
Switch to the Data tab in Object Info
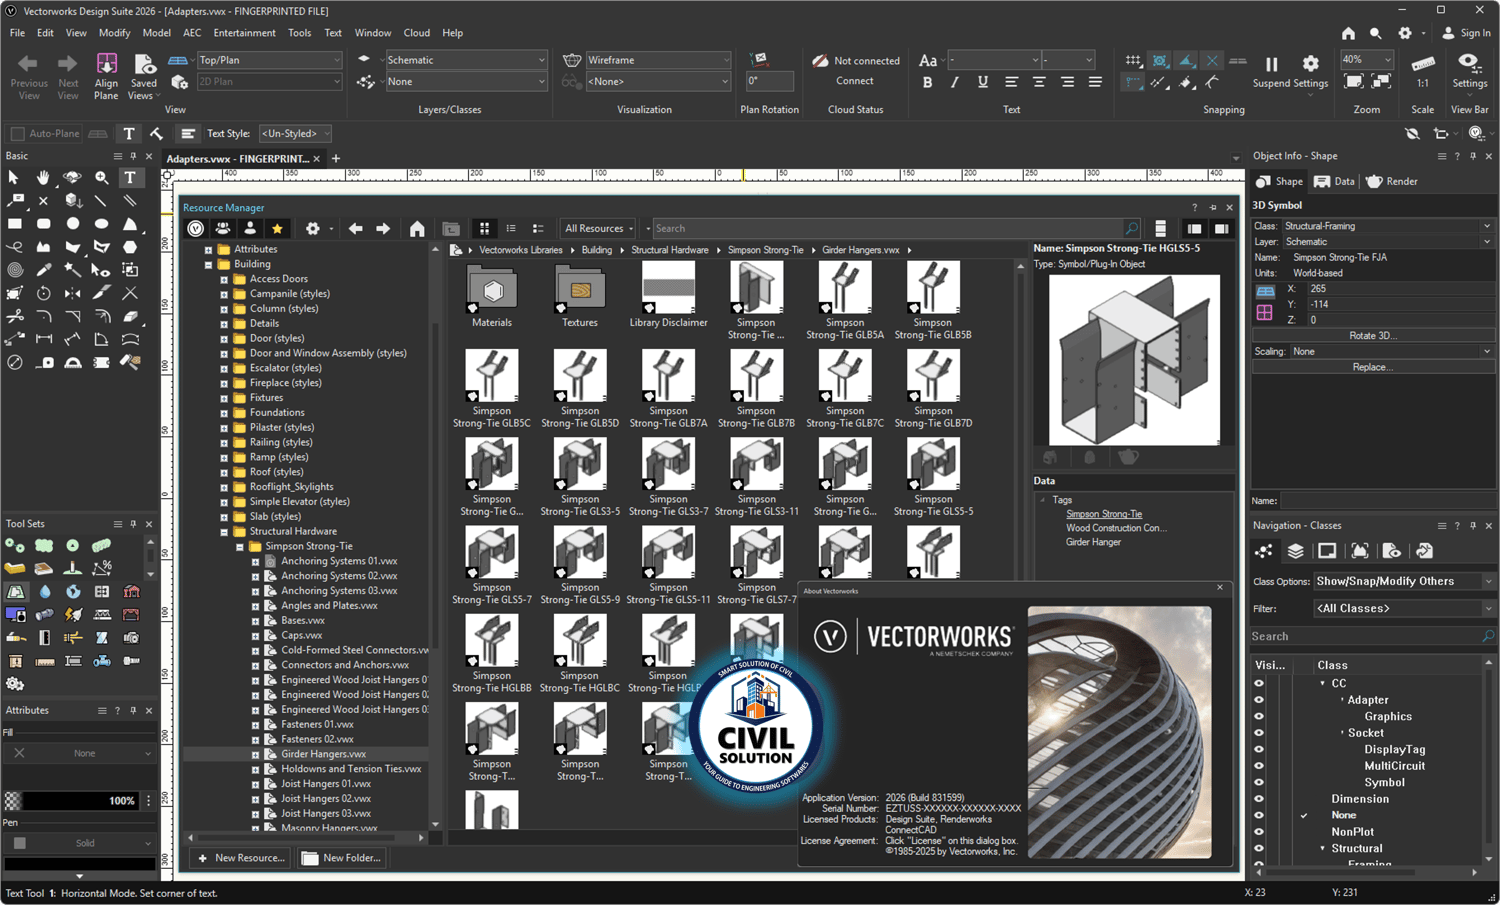[x=1334, y=182]
